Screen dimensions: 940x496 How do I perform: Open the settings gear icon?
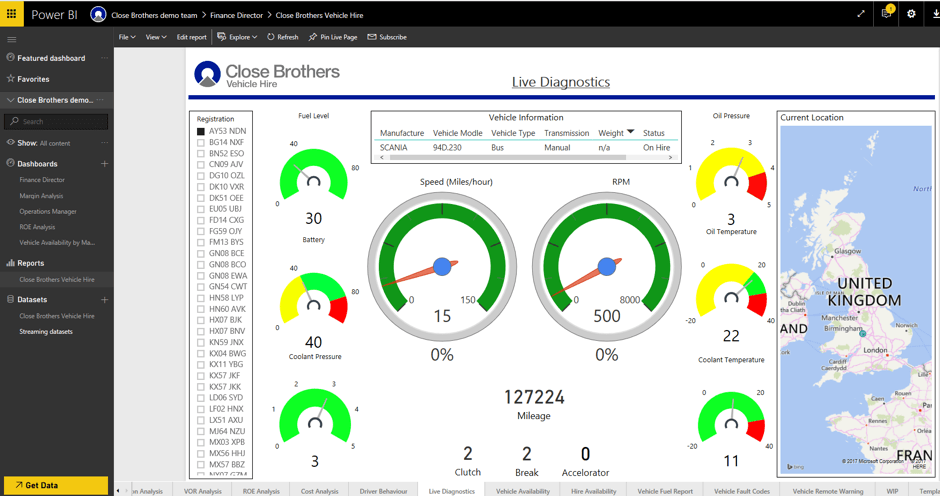pyautogui.click(x=911, y=14)
